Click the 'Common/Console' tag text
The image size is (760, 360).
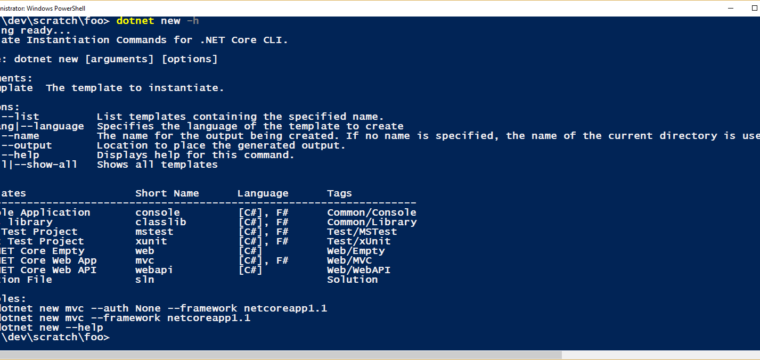(x=372, y=212)
